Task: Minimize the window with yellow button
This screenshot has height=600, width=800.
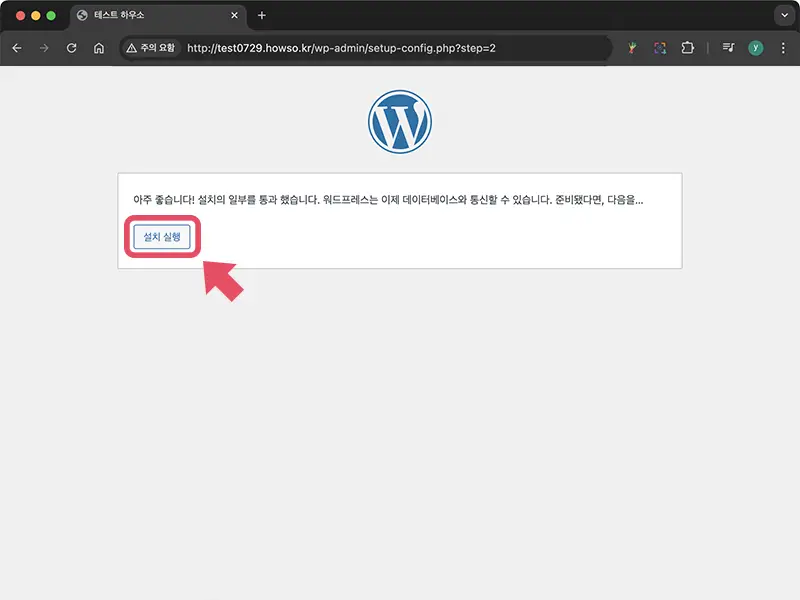Action: tap(36, 15)
